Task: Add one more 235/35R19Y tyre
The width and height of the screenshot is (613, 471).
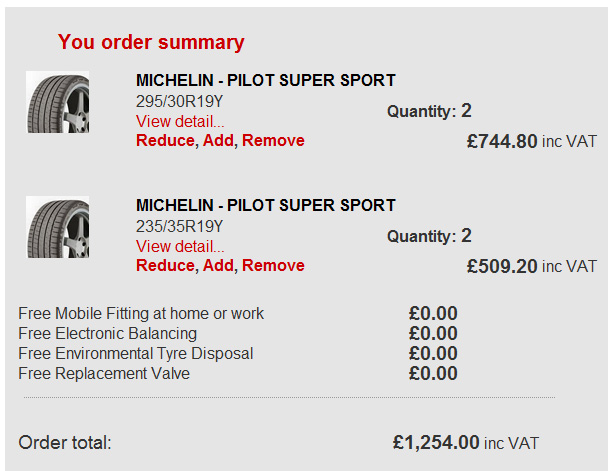Action: 218,265
